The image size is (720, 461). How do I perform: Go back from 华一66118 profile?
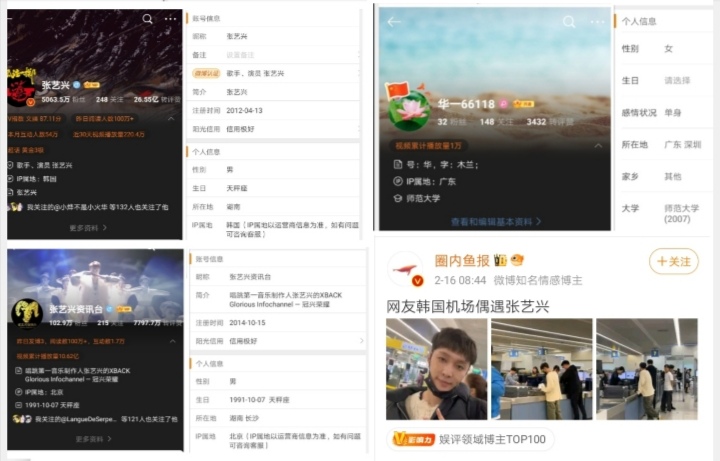click(394, 22)
